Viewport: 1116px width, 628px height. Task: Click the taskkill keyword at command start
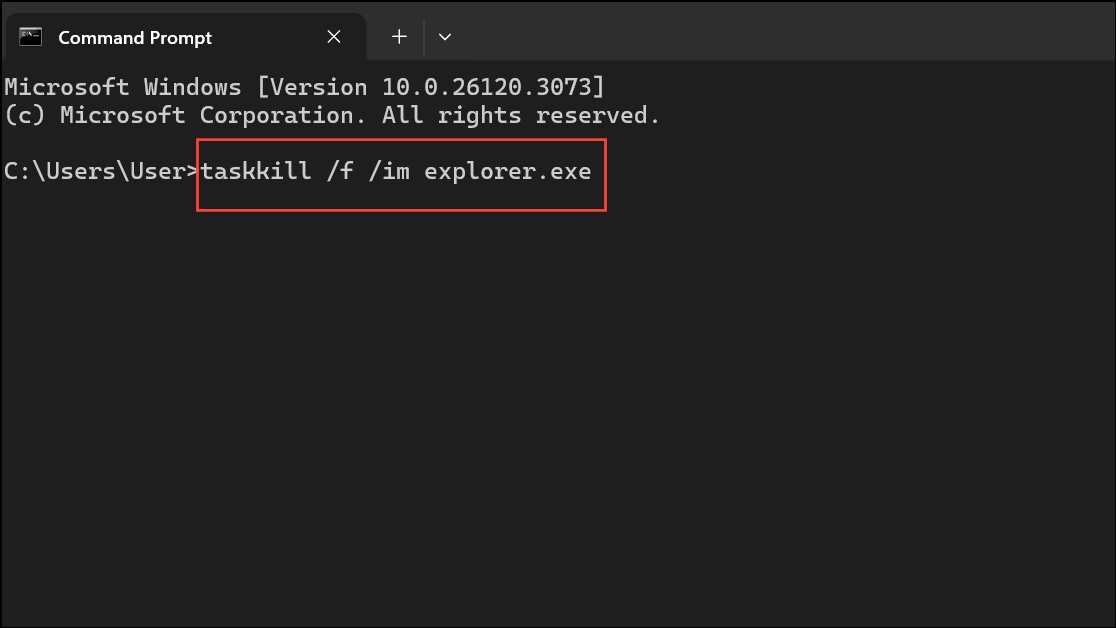coord(254,171)
